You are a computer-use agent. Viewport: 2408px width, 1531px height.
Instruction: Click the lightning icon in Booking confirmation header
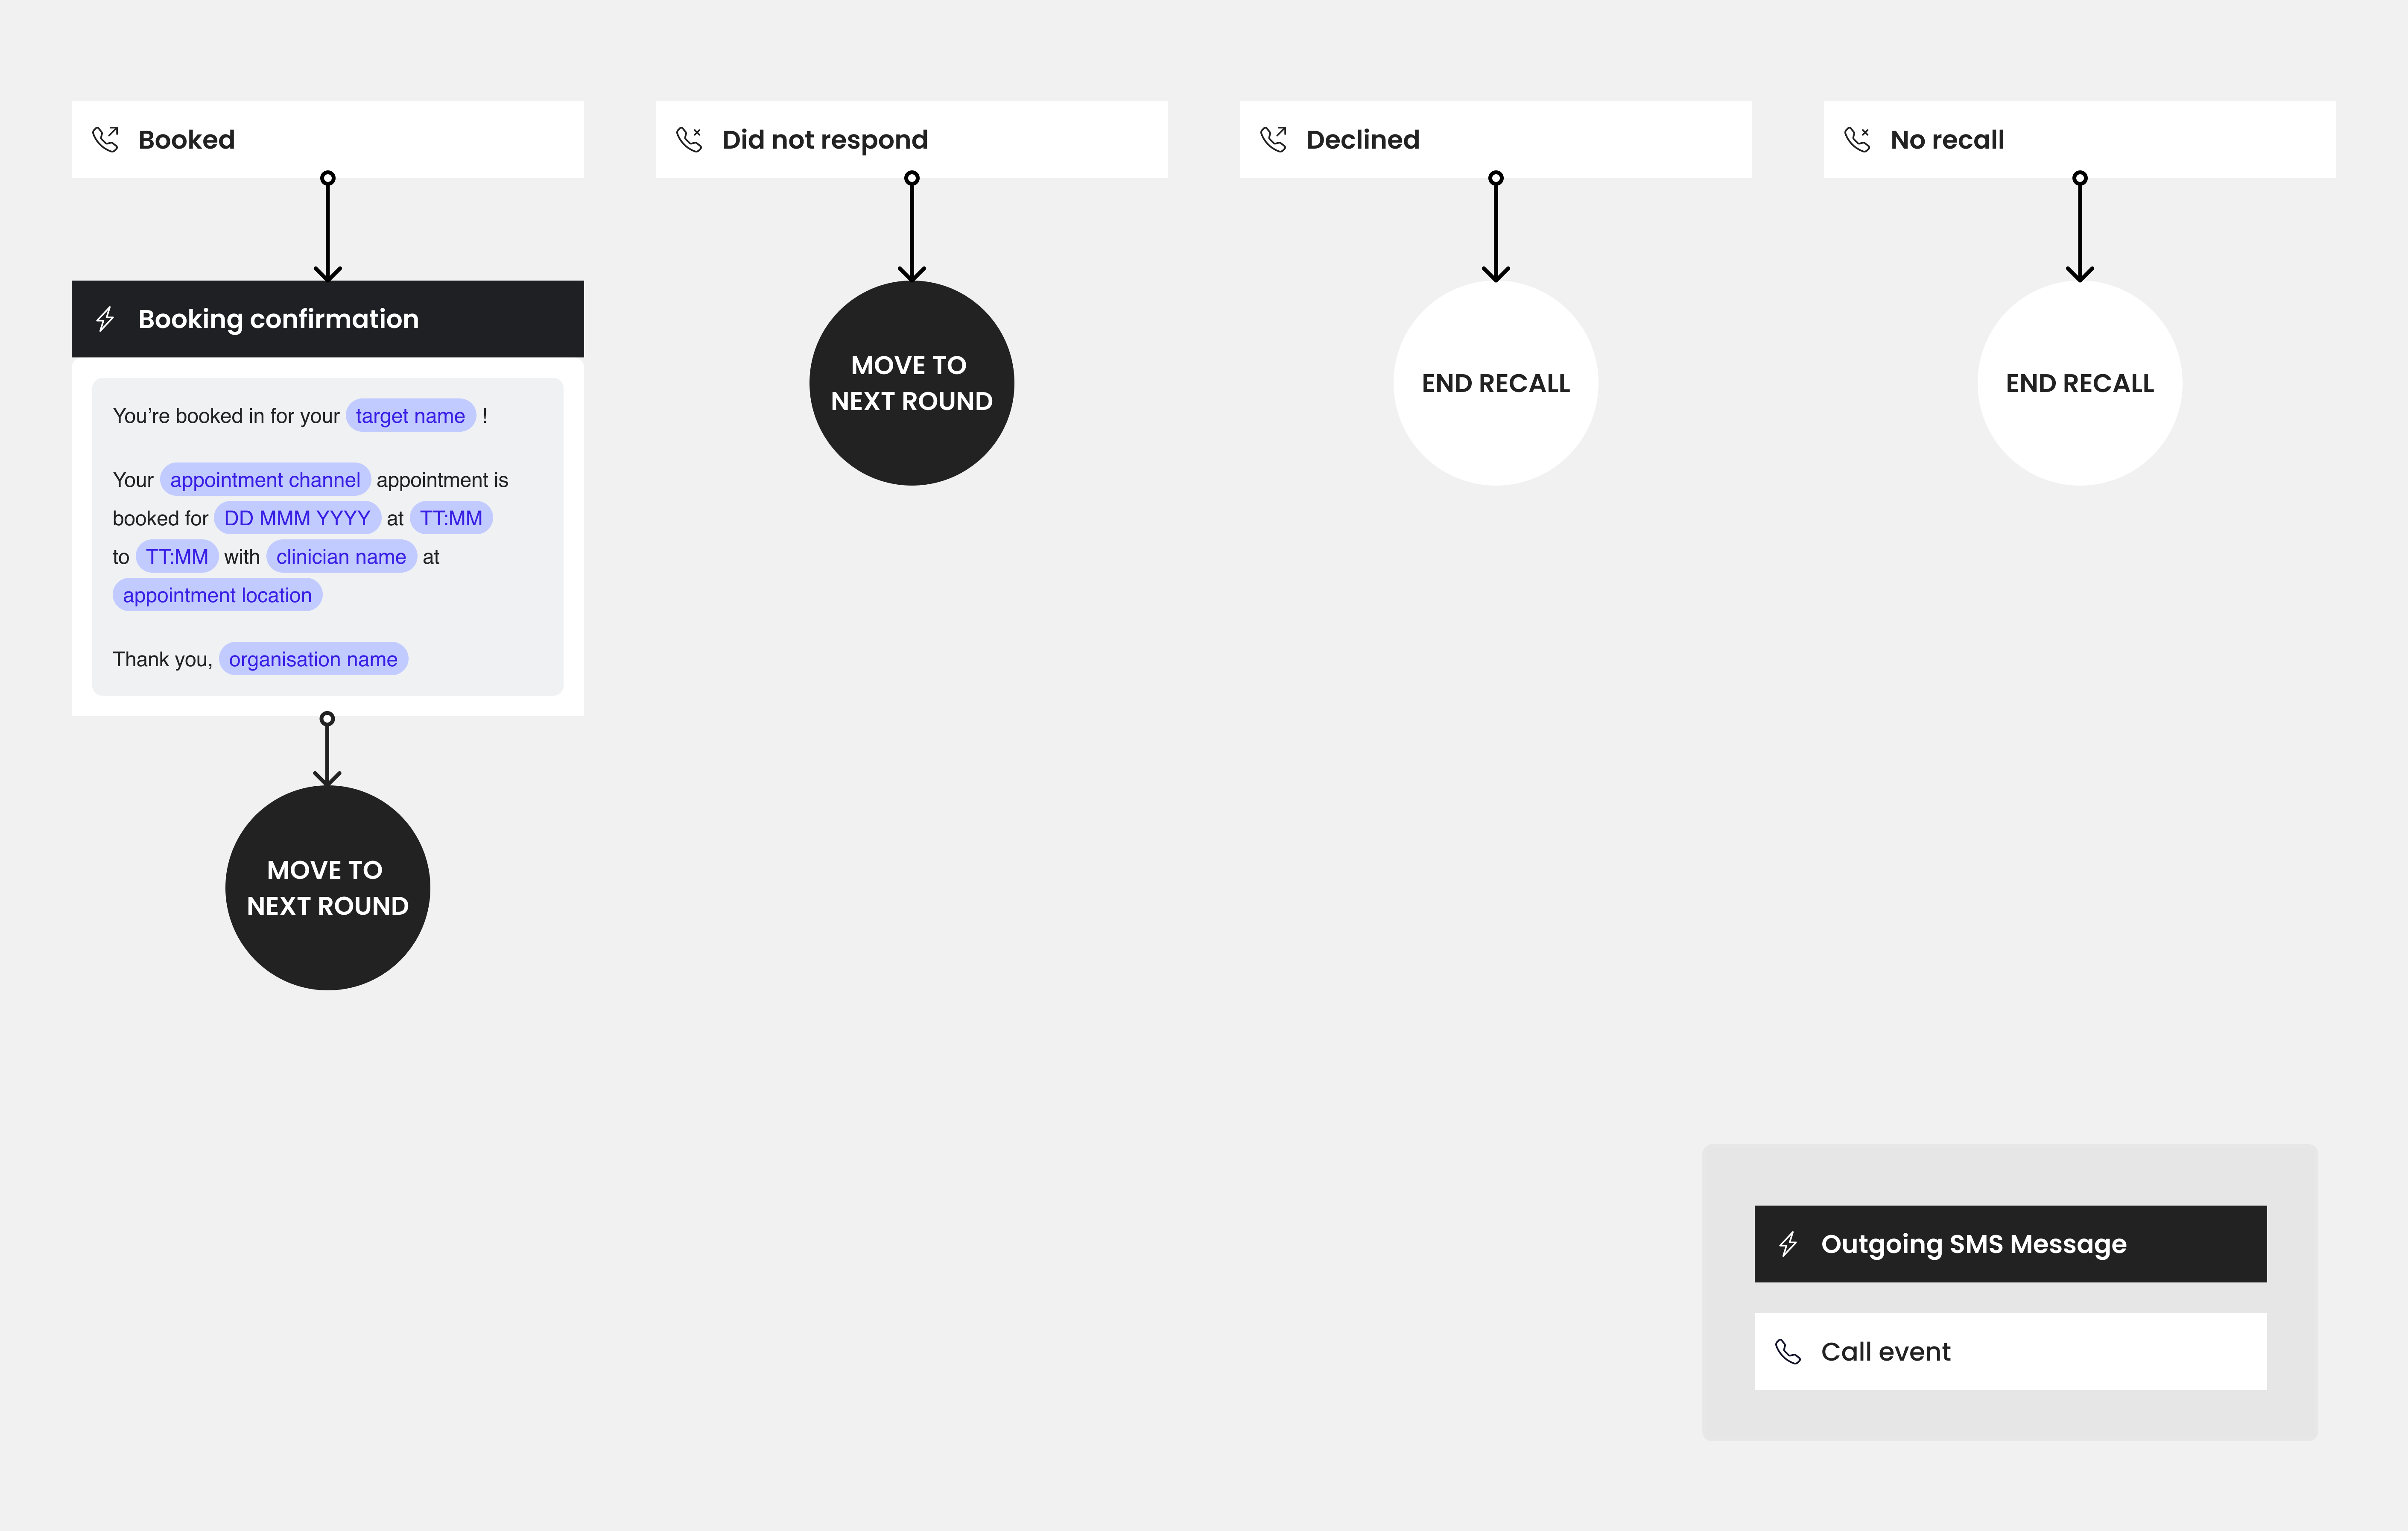(105, 319)
